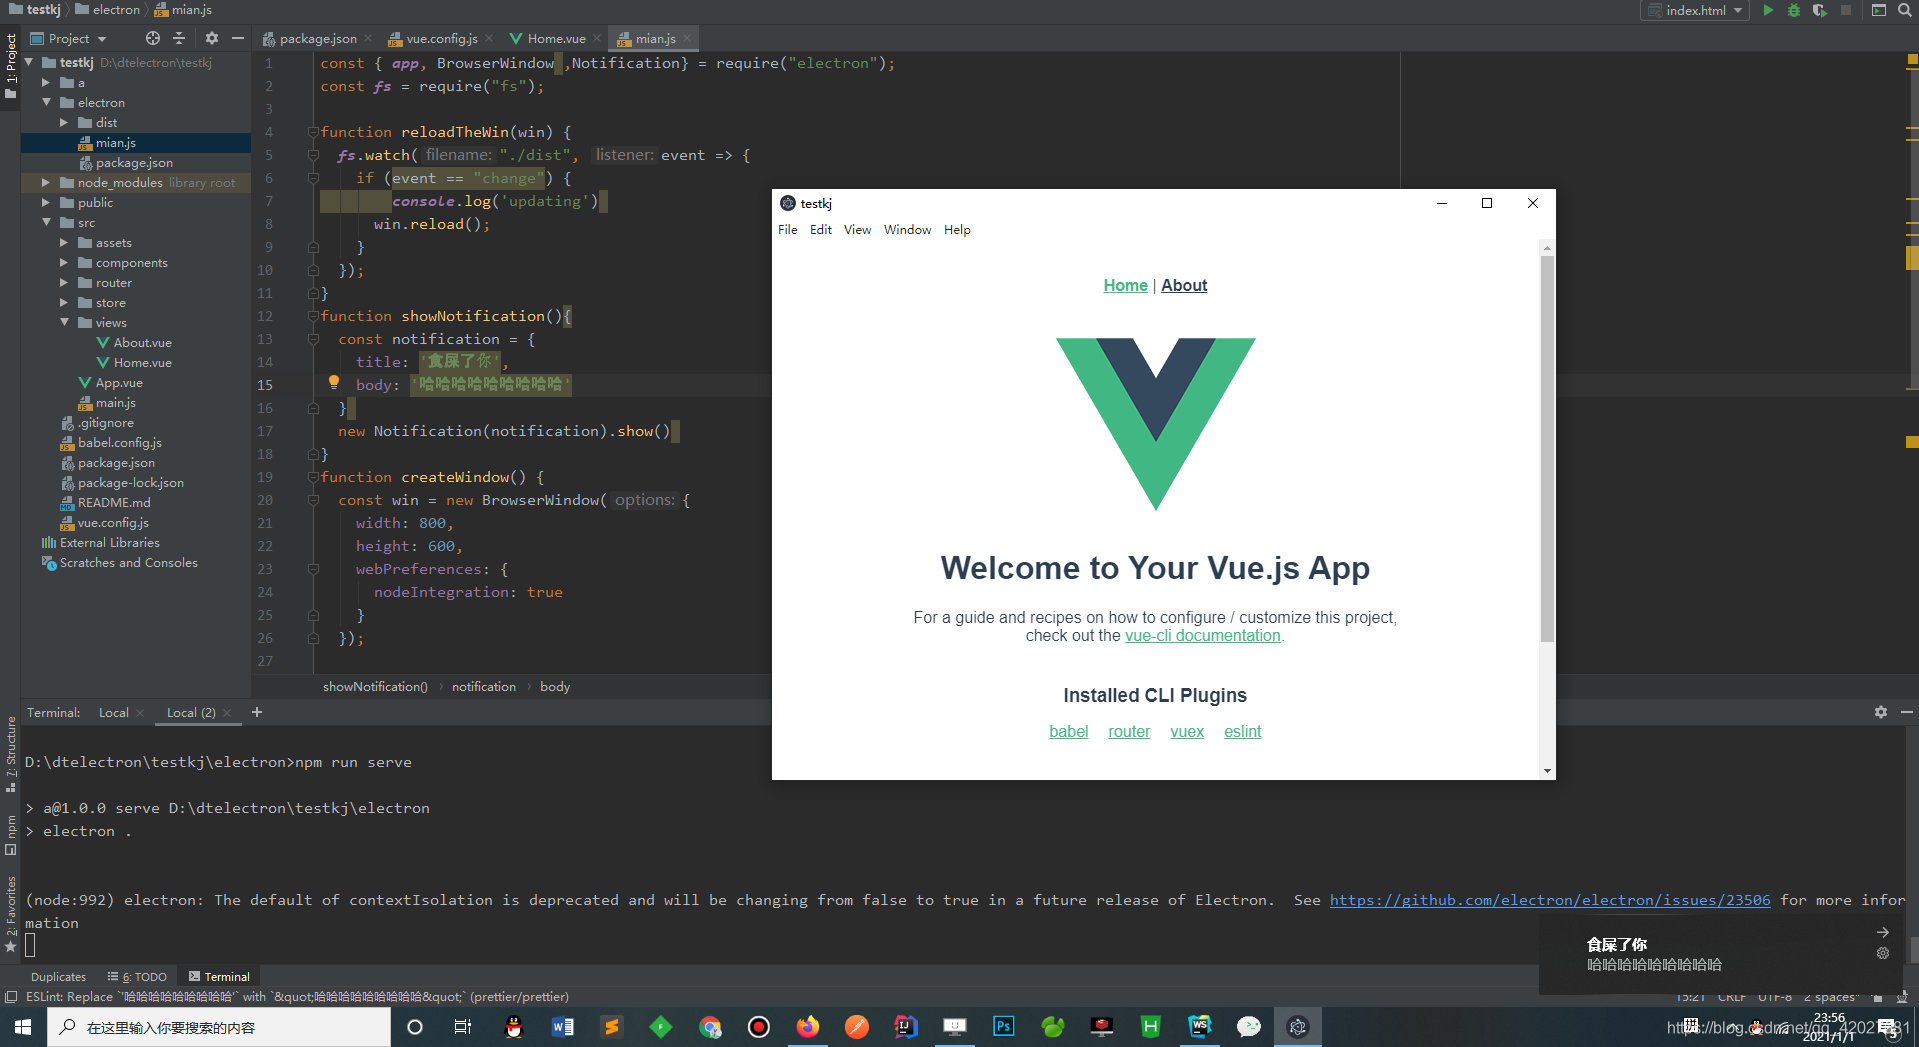Open the Project view selector dropdown
Screen dimensions: 1919x1047
pos(68,38)
